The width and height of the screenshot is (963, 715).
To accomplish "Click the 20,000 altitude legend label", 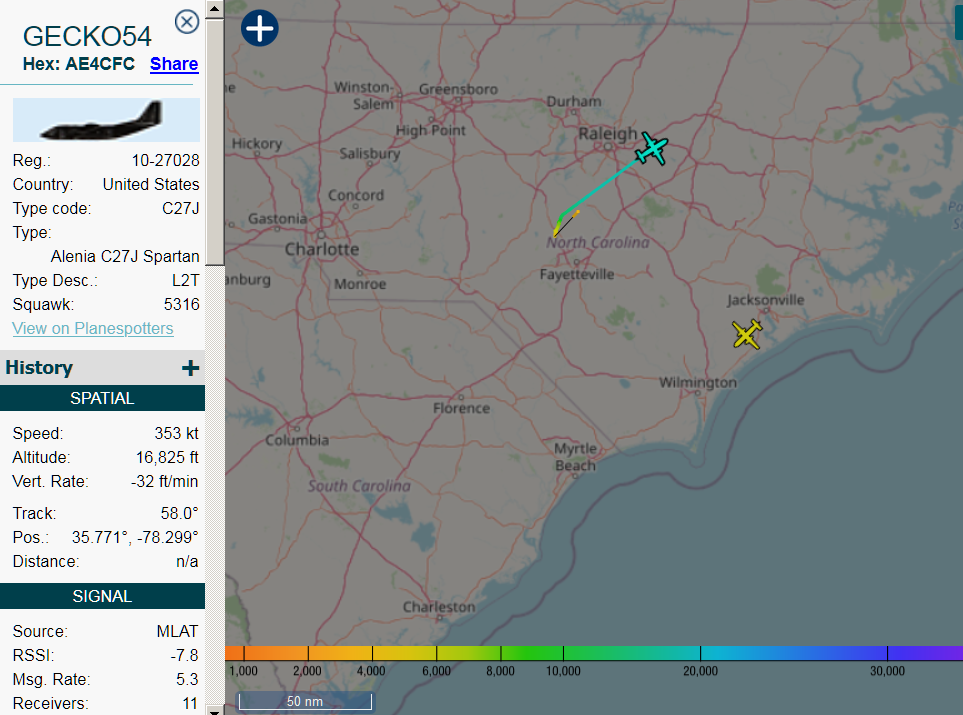I will (700, 671).
